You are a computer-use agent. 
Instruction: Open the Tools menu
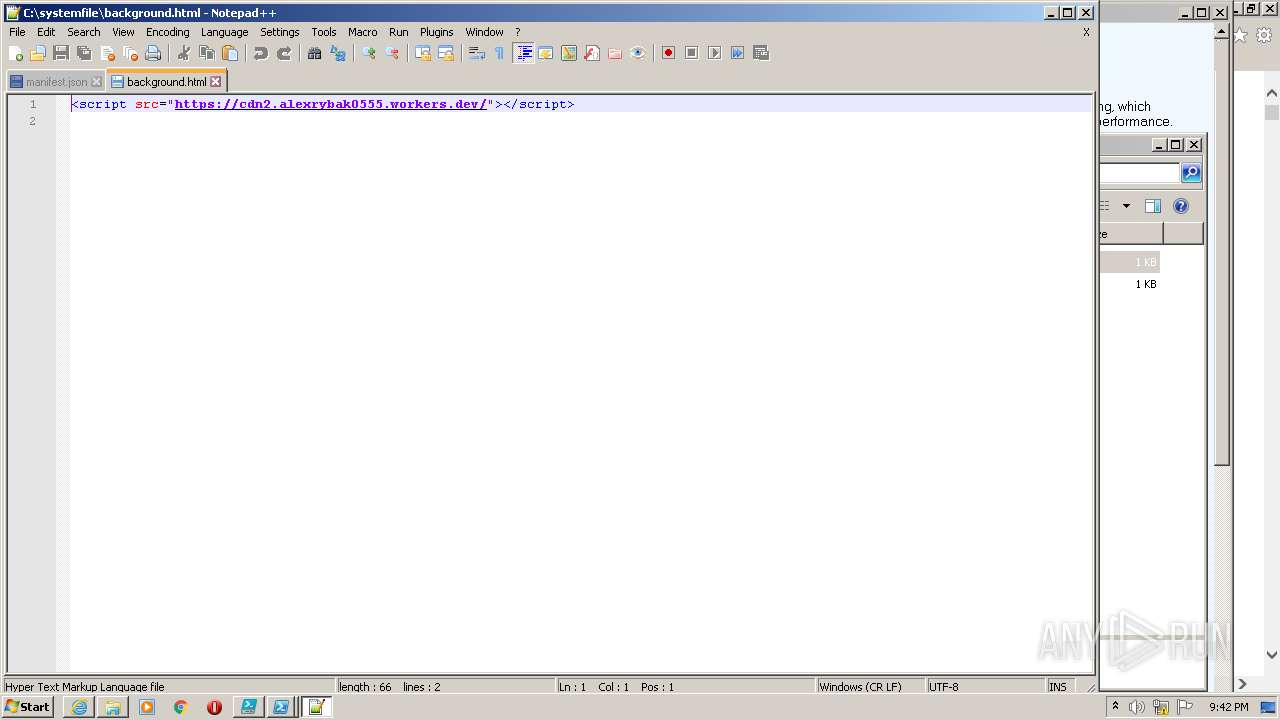(324, 32)
